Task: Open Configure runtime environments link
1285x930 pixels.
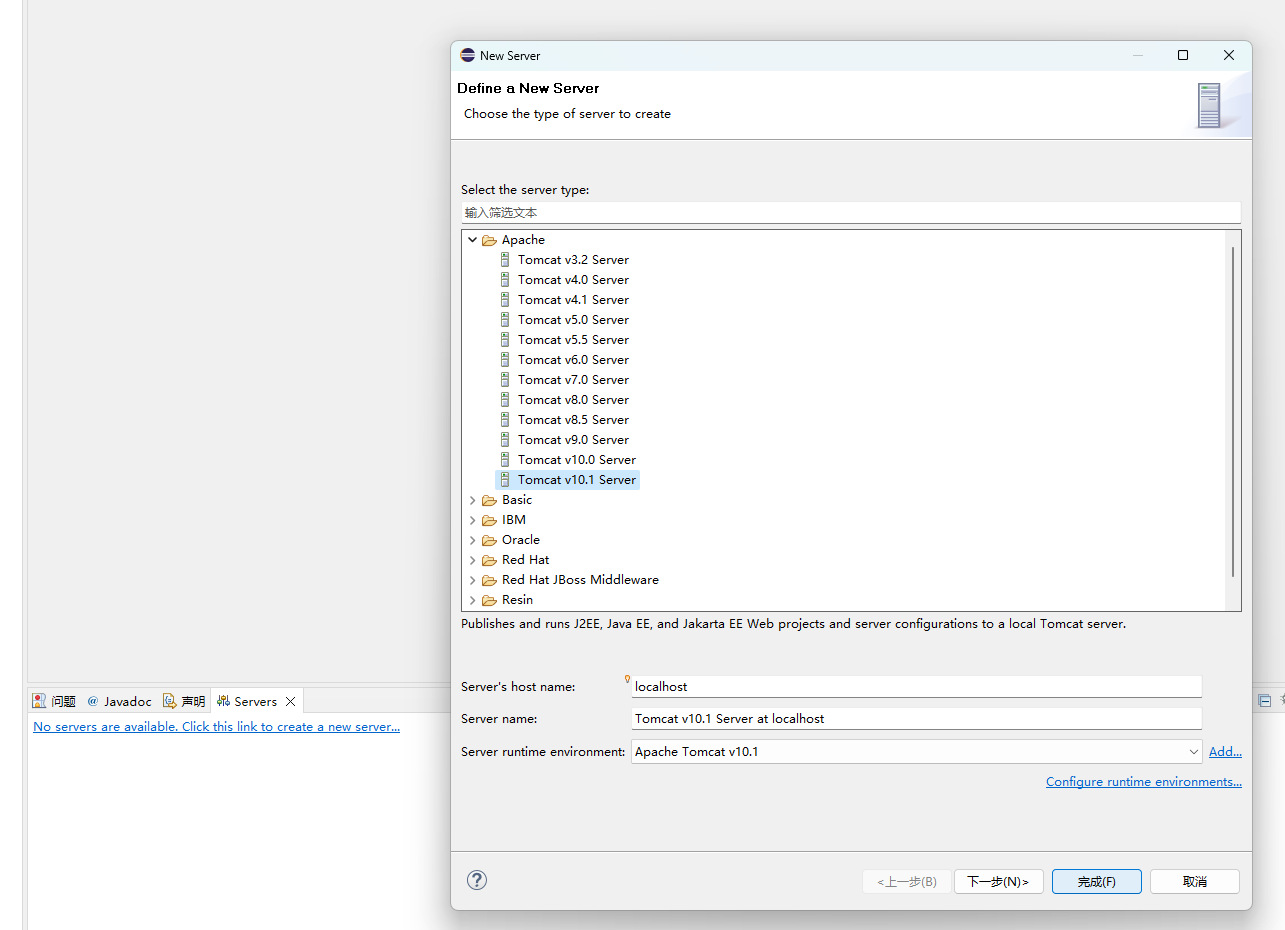Action: point(1144,781)
